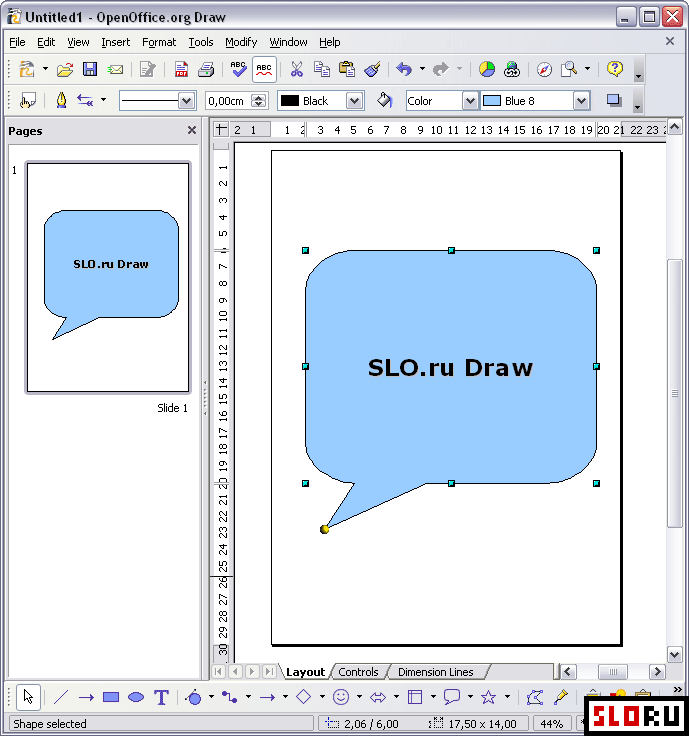Click the Export as PDF icon
Screen dimensions: 689x736
(181, 69)
